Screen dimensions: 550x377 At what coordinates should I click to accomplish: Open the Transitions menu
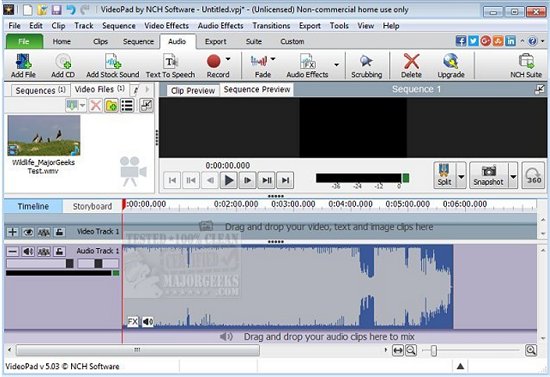click(x=271, y=26)
